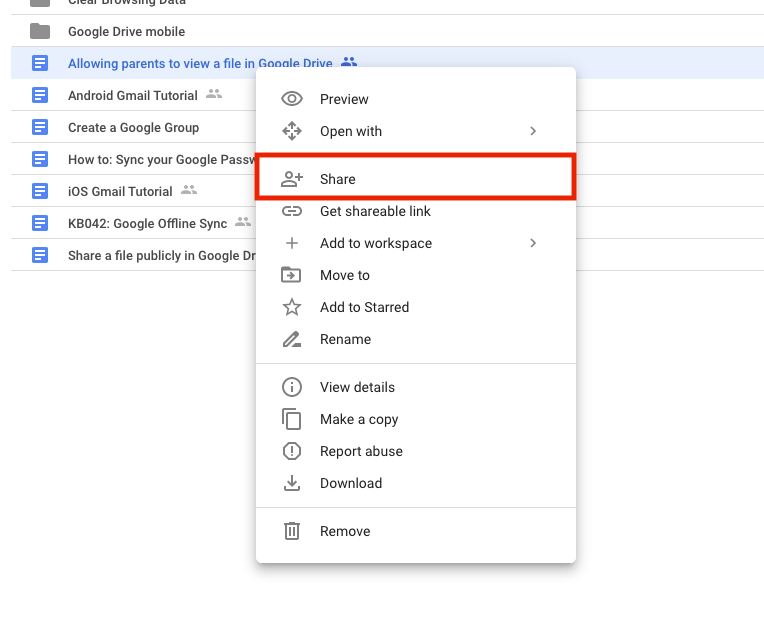Click the doc icon for Android Gmail Tutorial
The width and height of the screenshot is (764, 626).
point(40,95)
